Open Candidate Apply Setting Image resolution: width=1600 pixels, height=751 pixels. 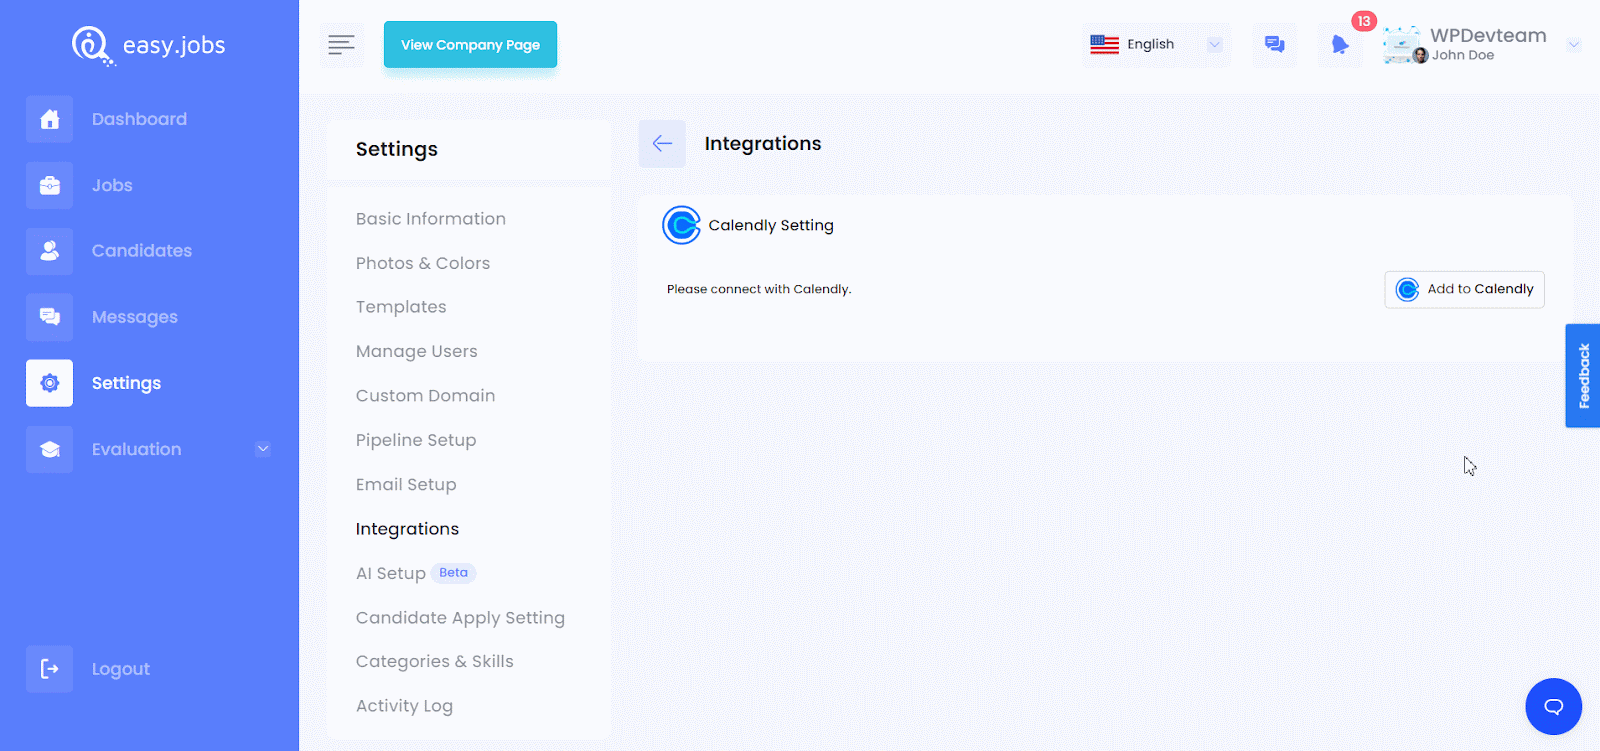(x=460, y=618)
